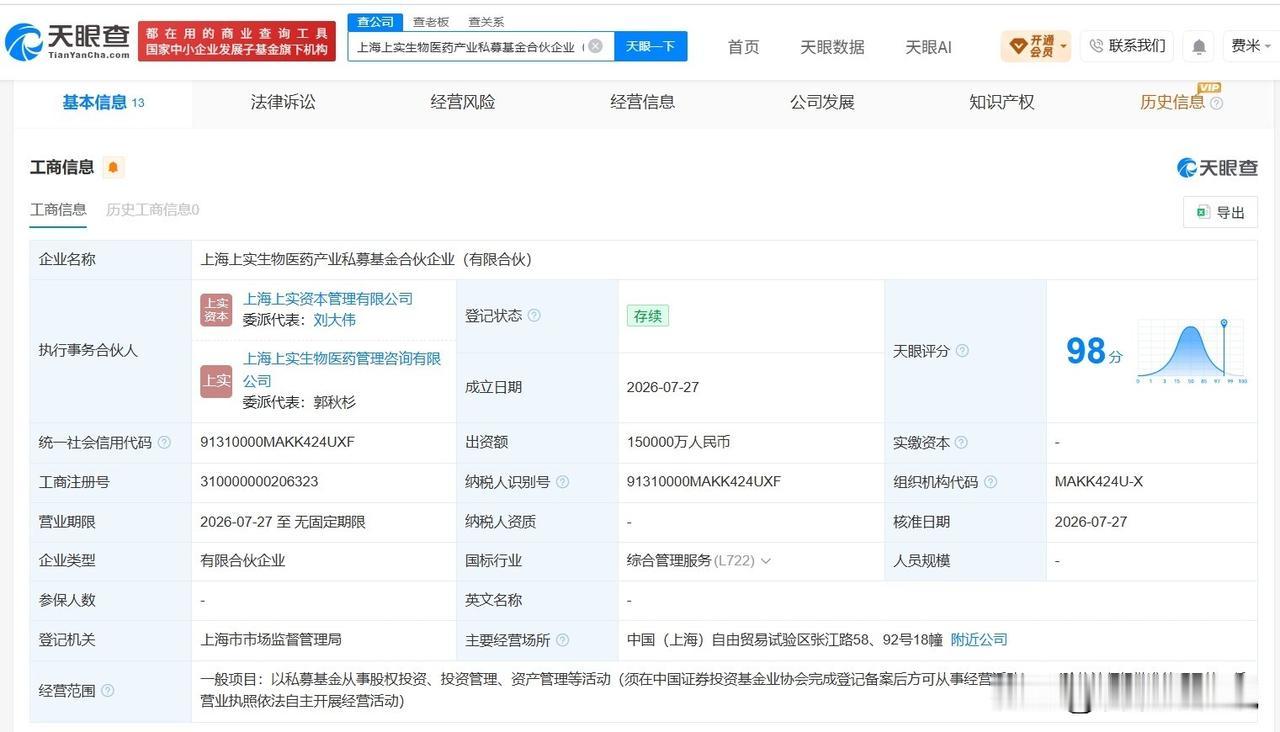Select the 查关系 search tab
Viewport: 1280px width, 732px height.
(x=486, y=21)
